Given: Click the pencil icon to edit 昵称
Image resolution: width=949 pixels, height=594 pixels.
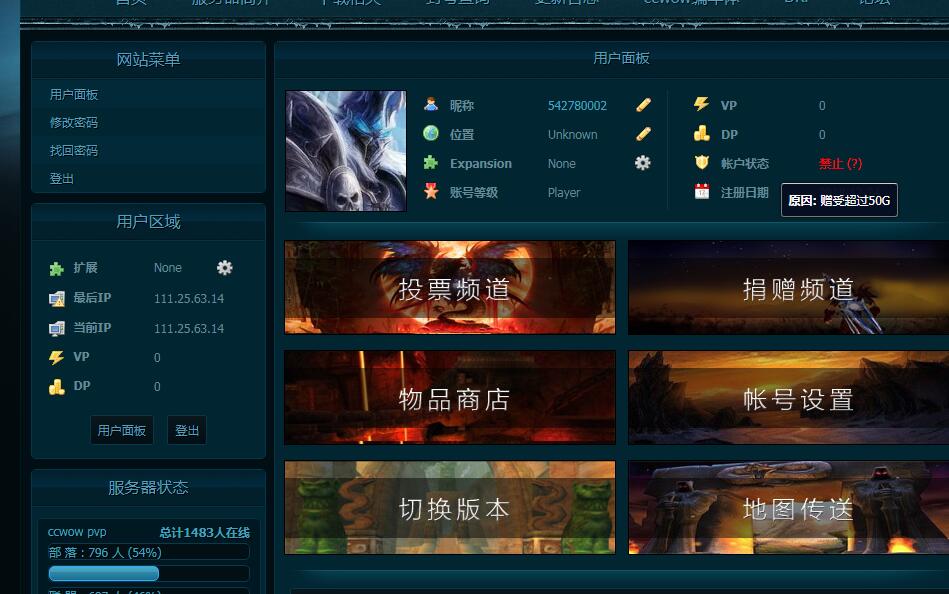Looking at the screenshot, I should (x=643, y=105).
